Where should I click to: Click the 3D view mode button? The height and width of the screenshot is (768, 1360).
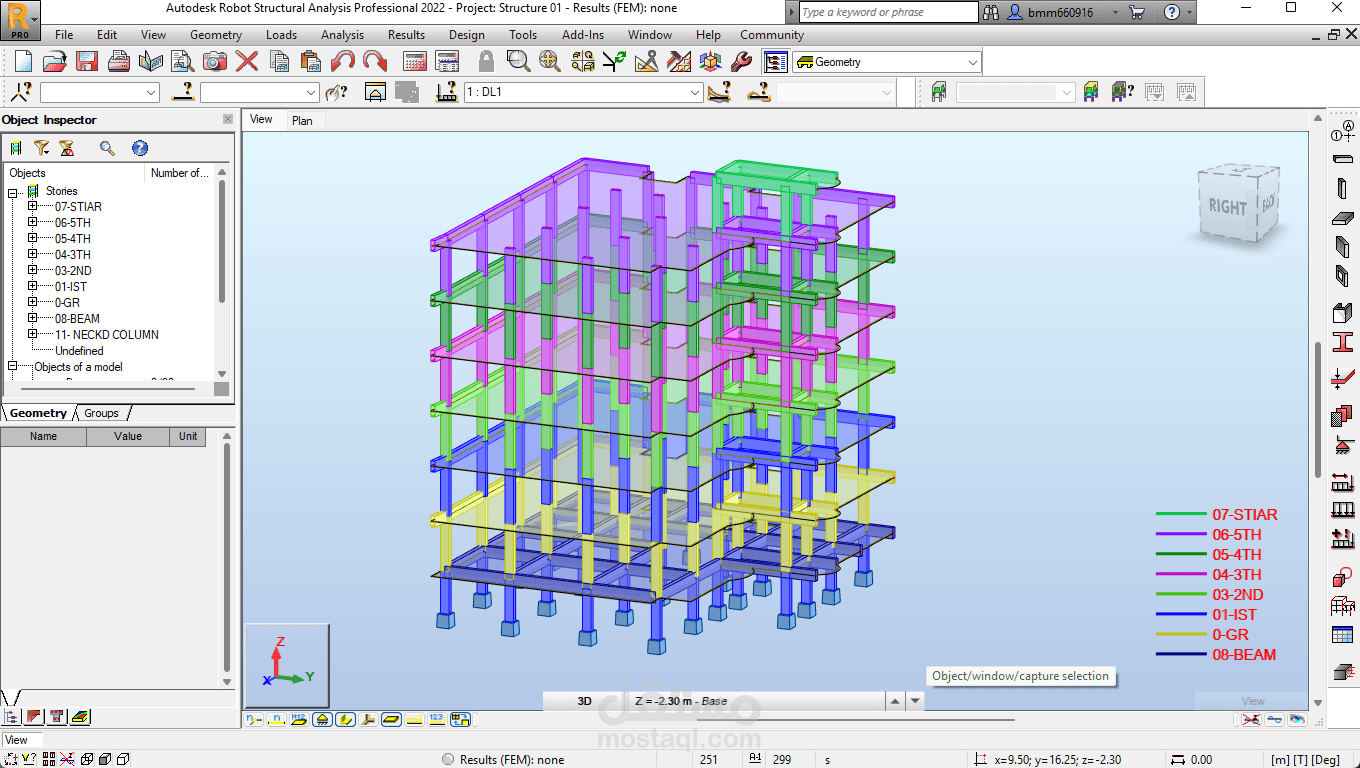[x=585, y=701]
